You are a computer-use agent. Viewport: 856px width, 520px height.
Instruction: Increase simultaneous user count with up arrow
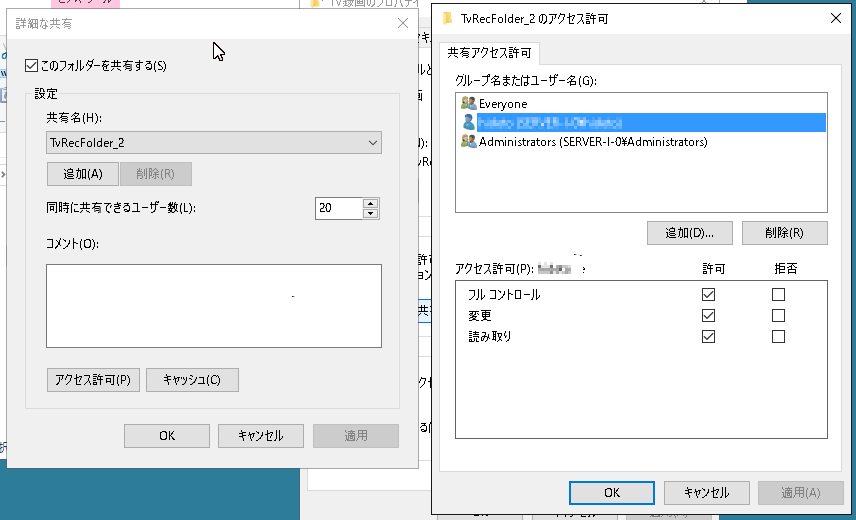pos(371,203)
